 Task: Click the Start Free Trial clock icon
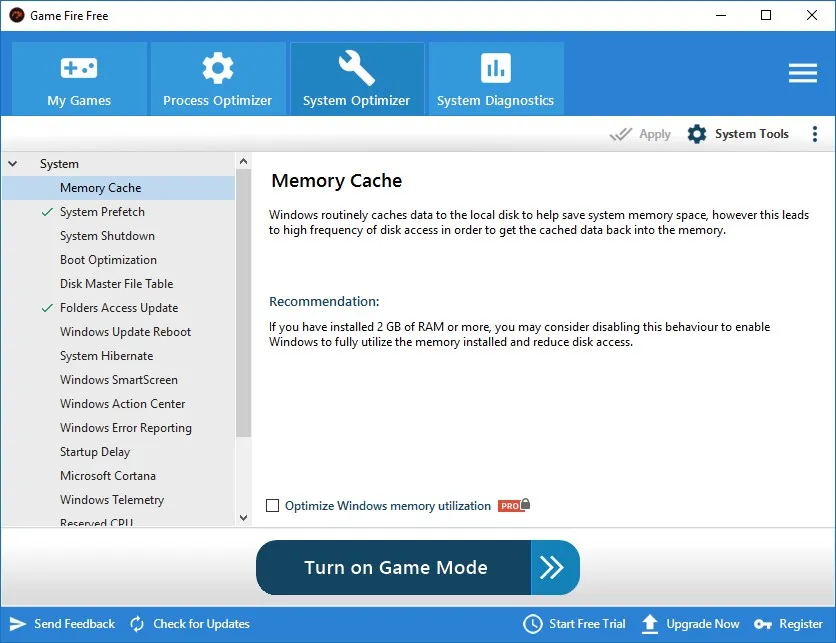click(x=532, y=624)
